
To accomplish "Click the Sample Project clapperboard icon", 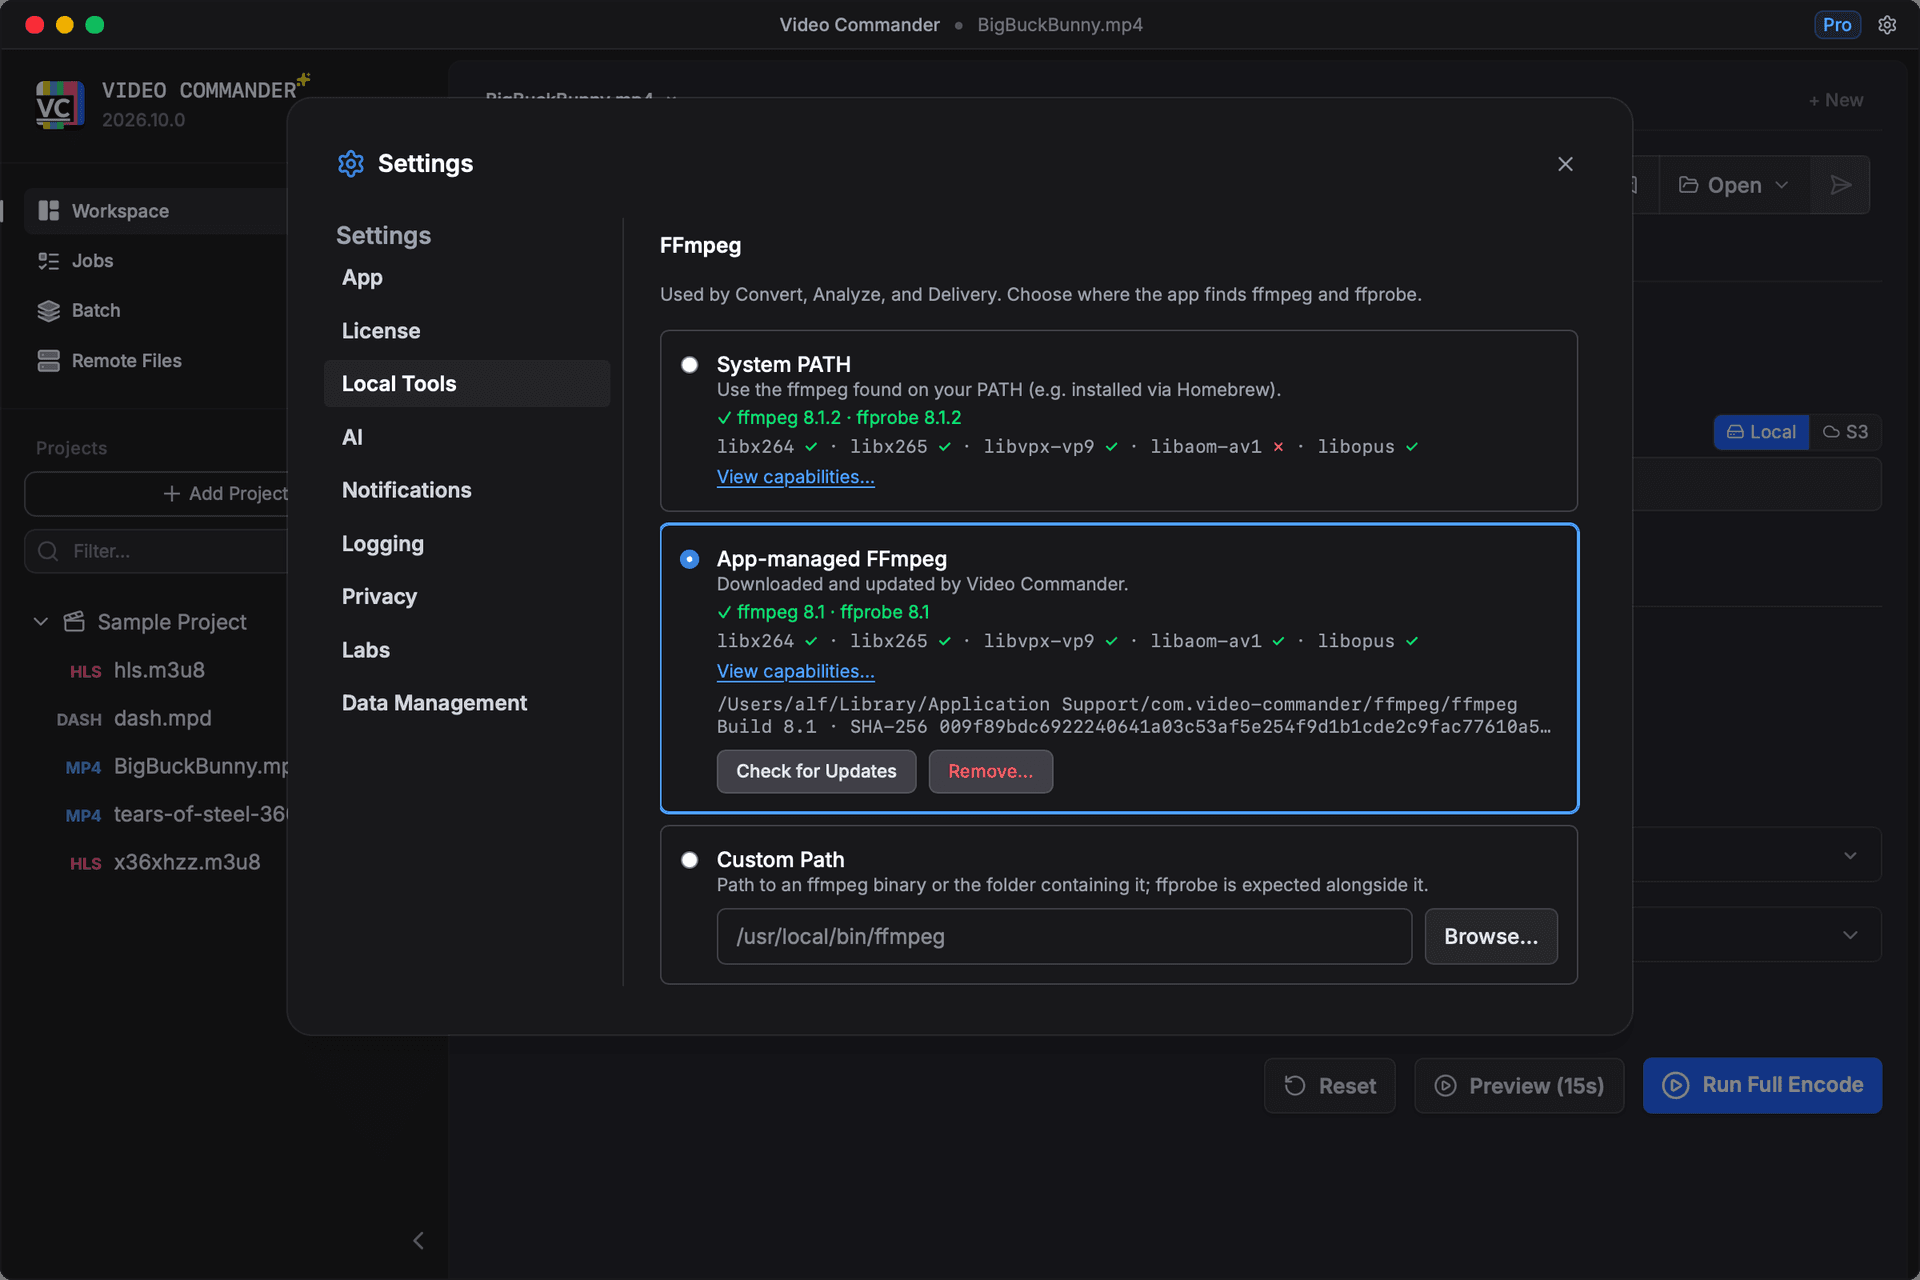I will click(x=74, y=622).
